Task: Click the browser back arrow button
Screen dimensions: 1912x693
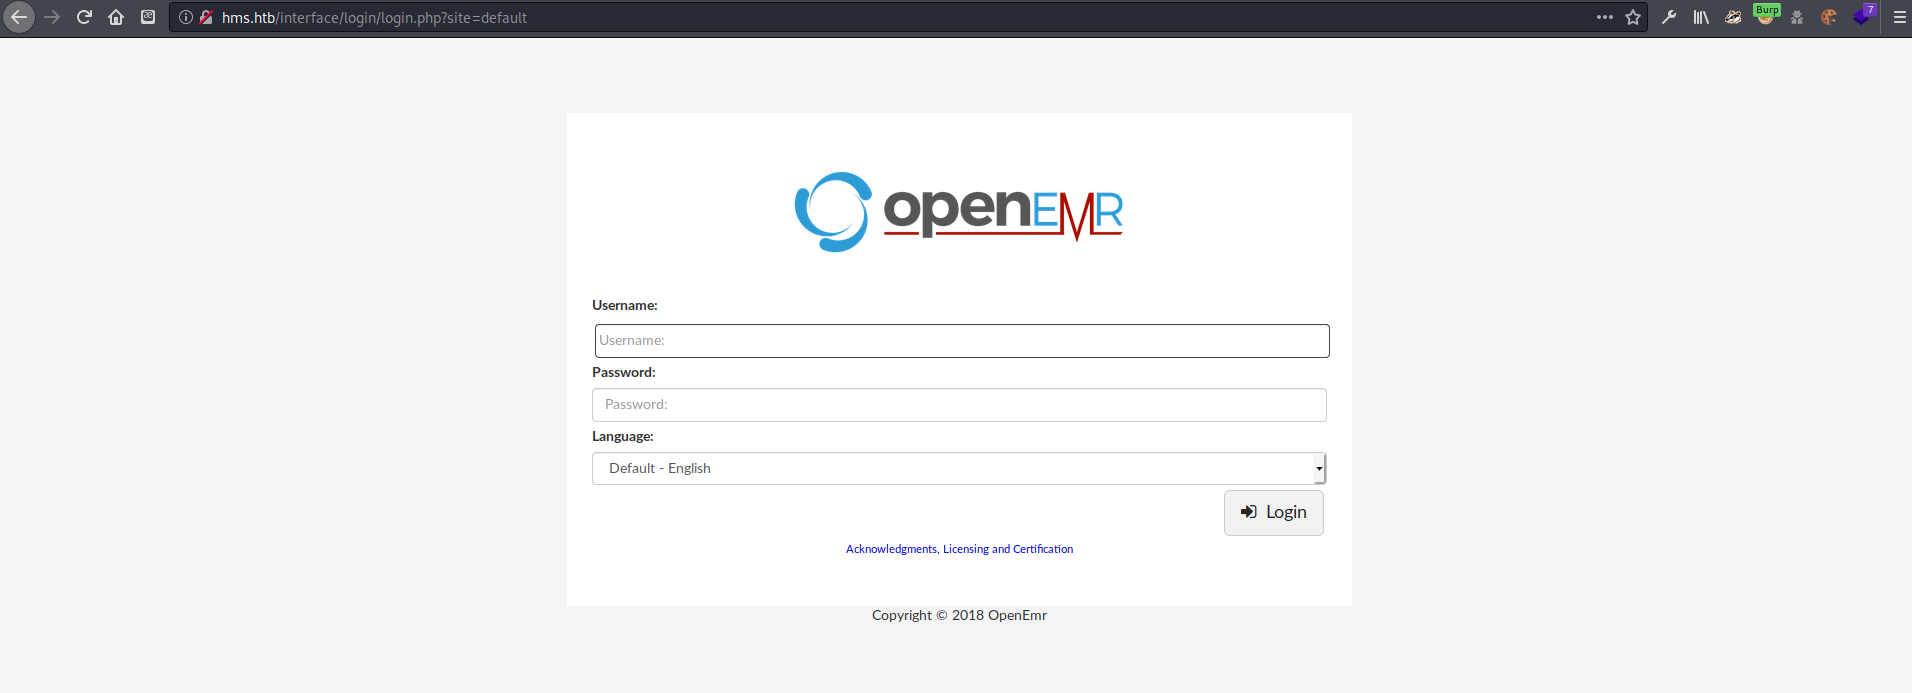Action: [19, 17]
